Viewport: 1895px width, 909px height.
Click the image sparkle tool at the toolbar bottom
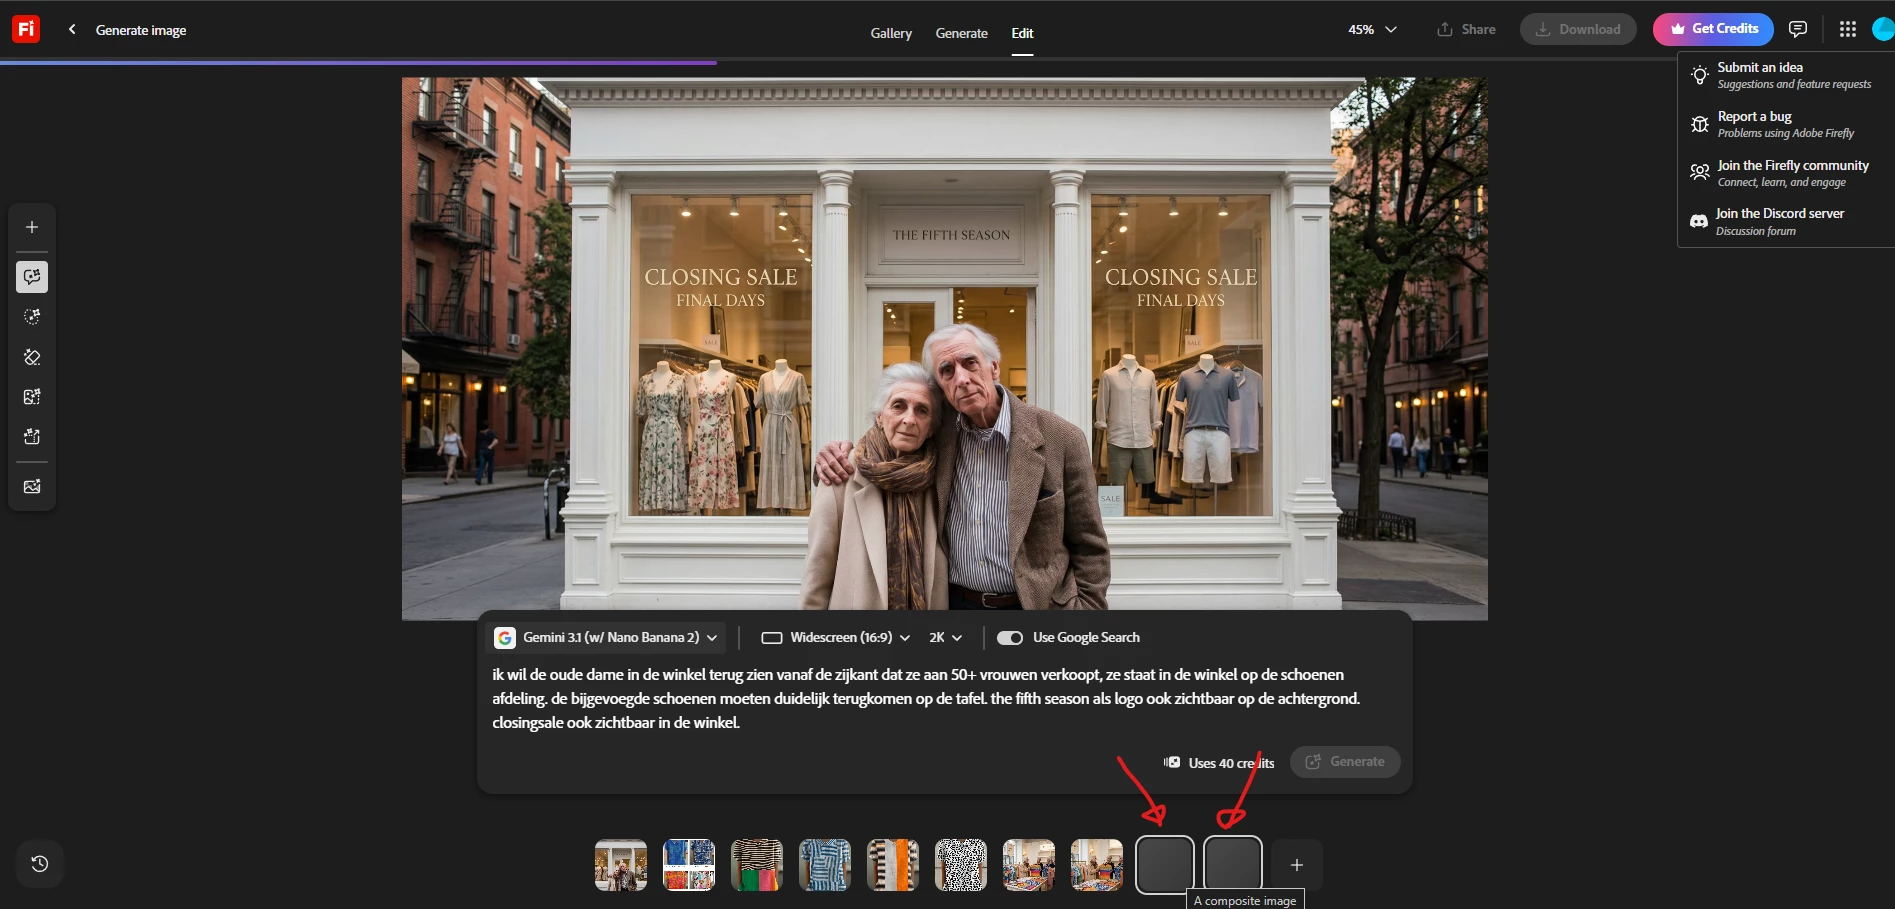pyautogui.click(x=32, y=487)
